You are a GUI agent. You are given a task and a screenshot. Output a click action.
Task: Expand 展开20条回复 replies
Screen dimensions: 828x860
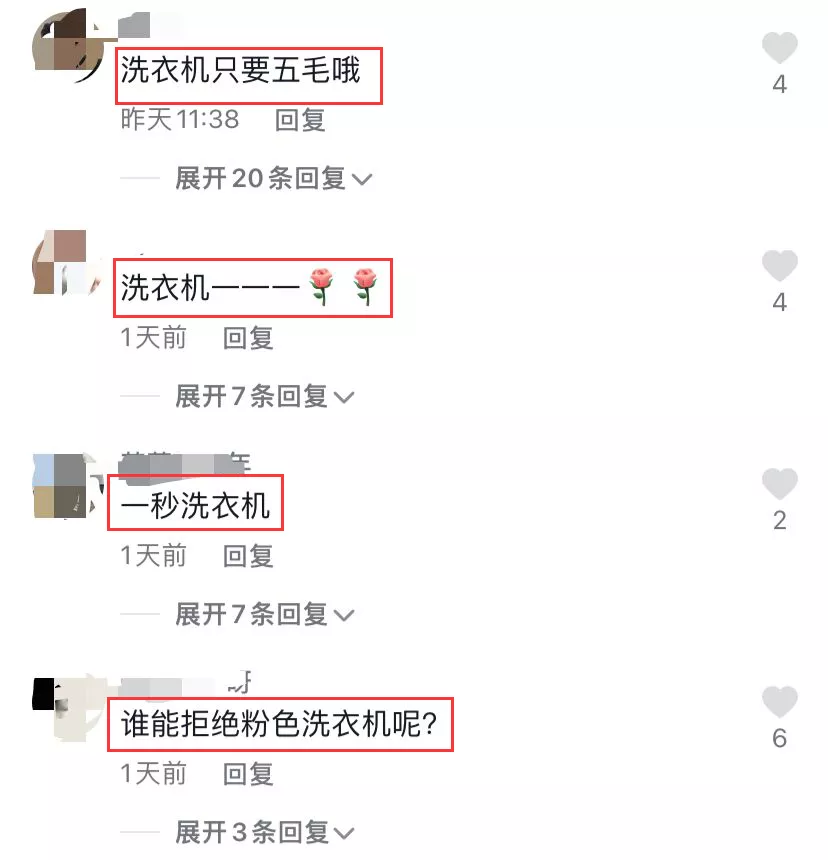(273, 178)
